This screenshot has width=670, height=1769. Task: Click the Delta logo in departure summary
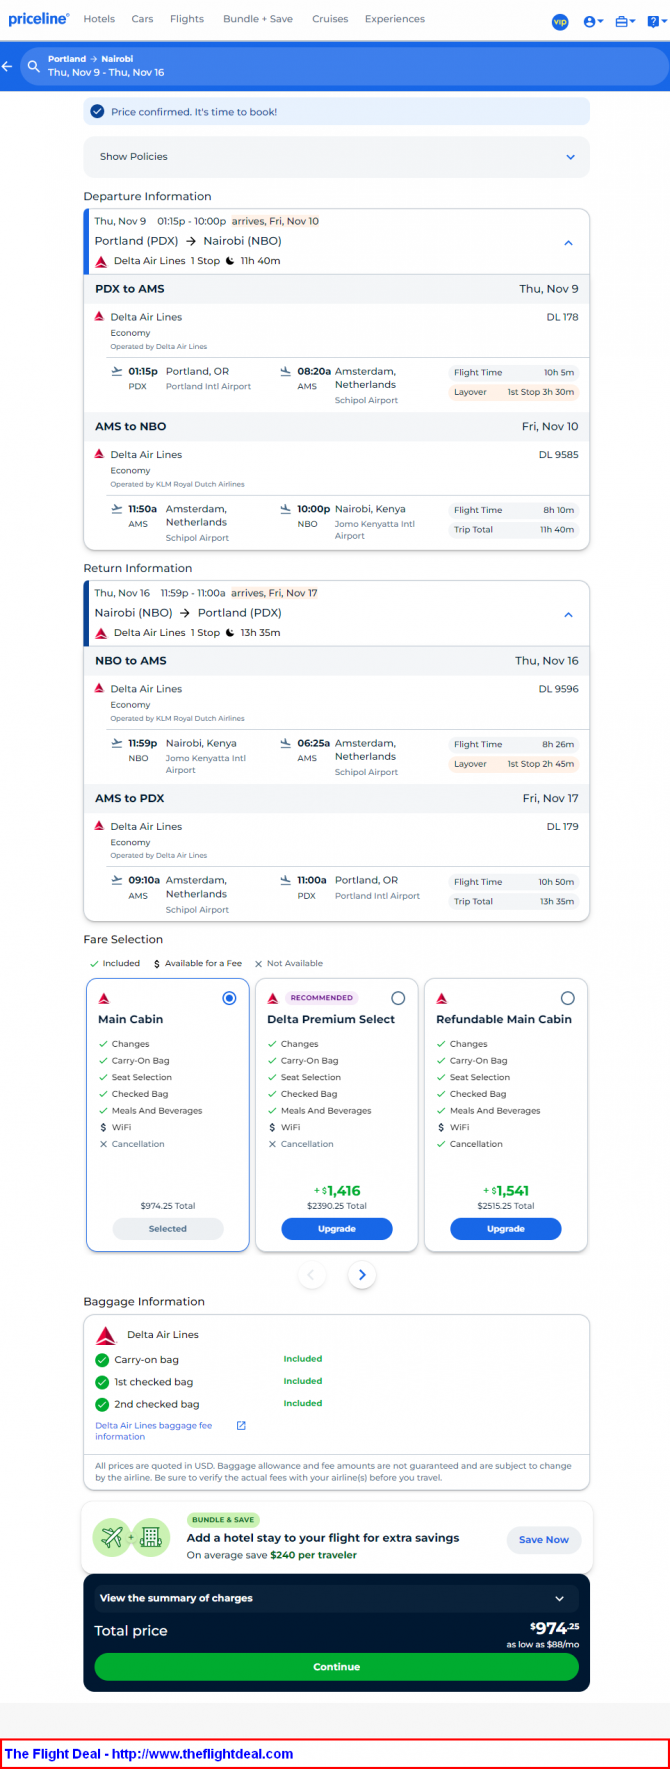(101, 261)
